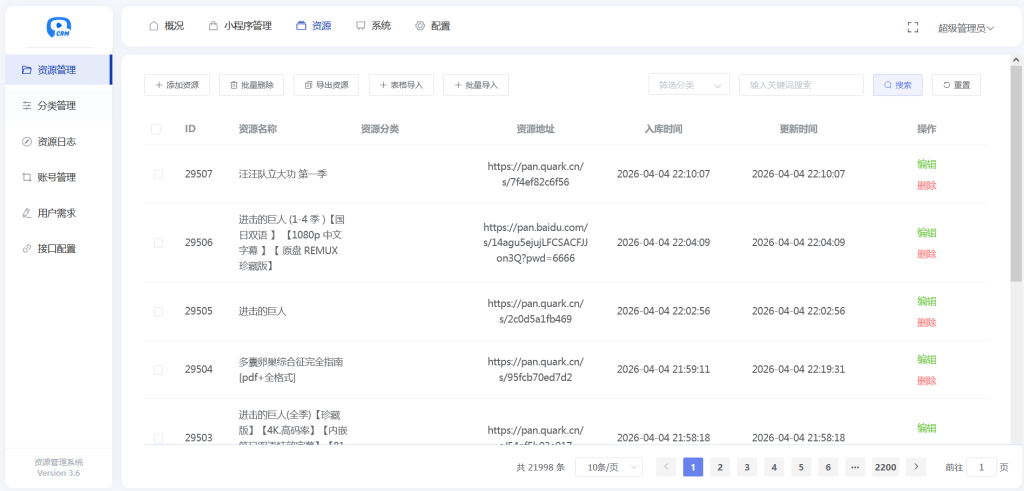
Task: Select the 资源 top navigation tab
Action: 313,26
